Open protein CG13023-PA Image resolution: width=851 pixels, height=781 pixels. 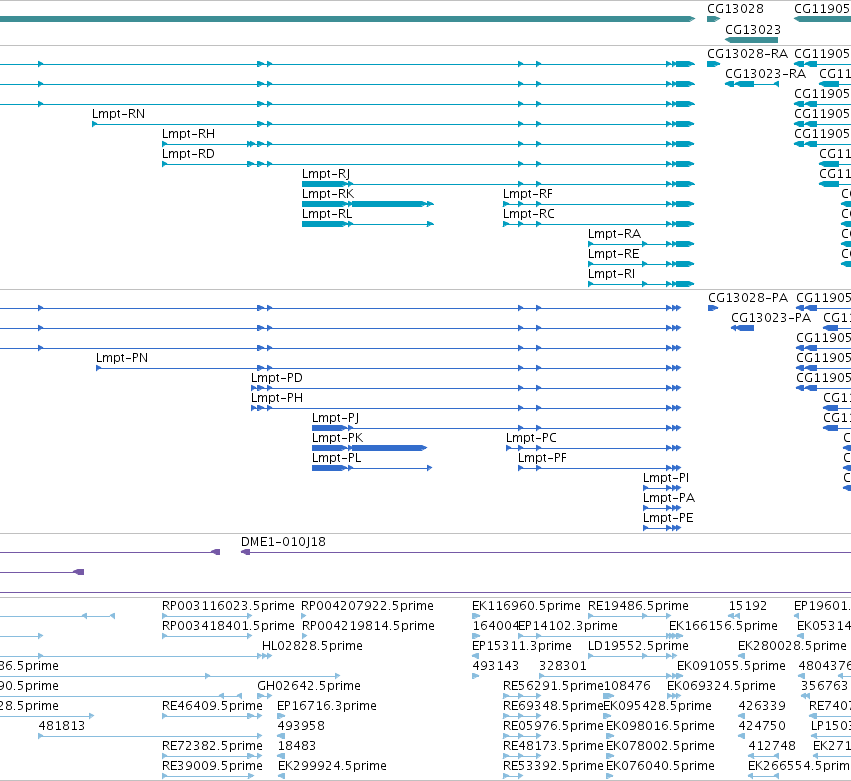pos(771,318)
